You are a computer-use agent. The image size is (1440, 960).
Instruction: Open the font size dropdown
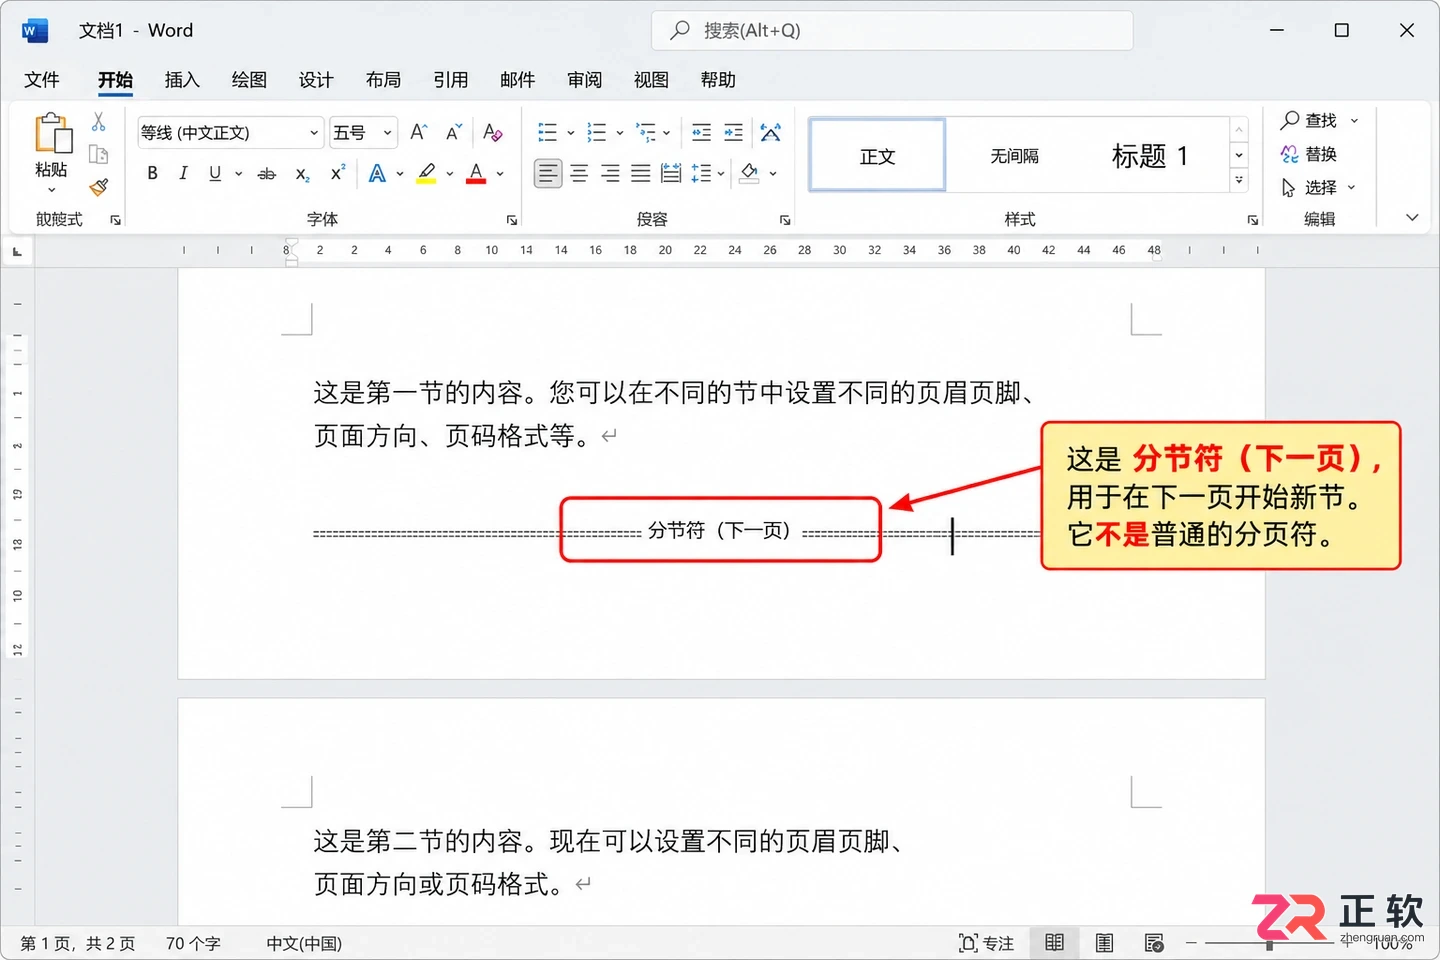click(387, 132)
